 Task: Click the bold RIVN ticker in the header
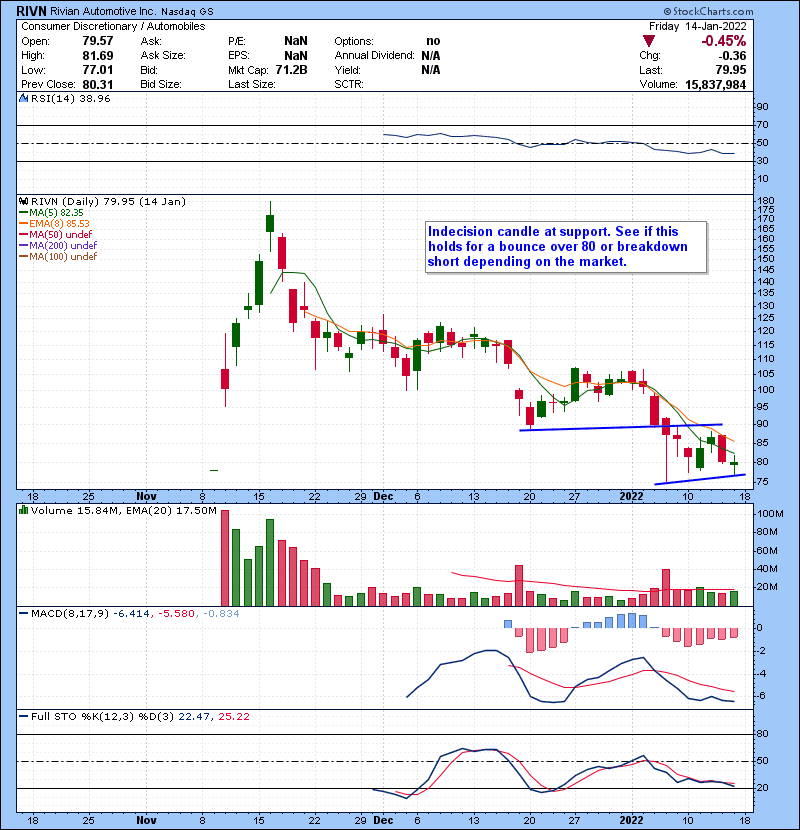32,11
